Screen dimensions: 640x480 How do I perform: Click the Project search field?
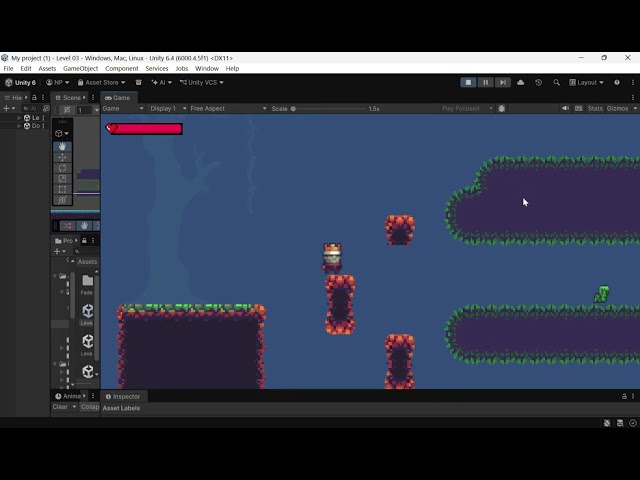(86, 251)
